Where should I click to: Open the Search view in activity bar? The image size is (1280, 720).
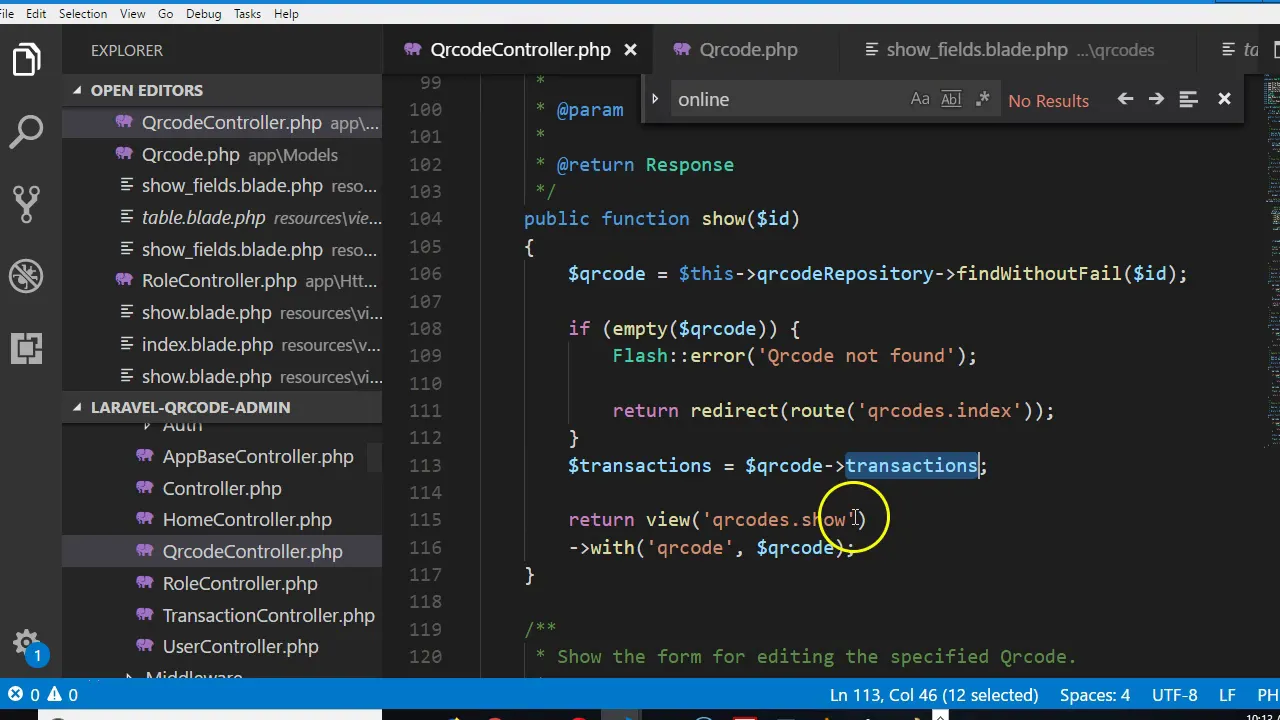point(27,131)
